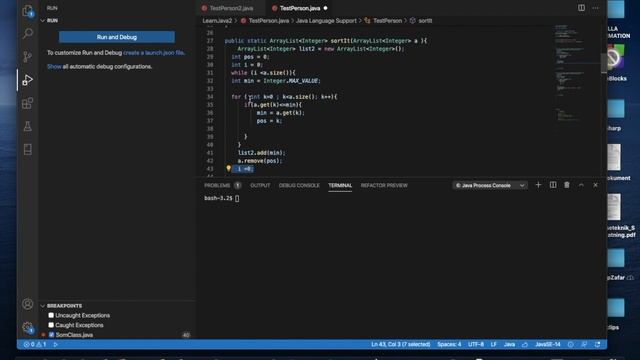Switch to the TestPerson2.java tab
The height and width of the screenshot is (360, 640).
point(231,8)
